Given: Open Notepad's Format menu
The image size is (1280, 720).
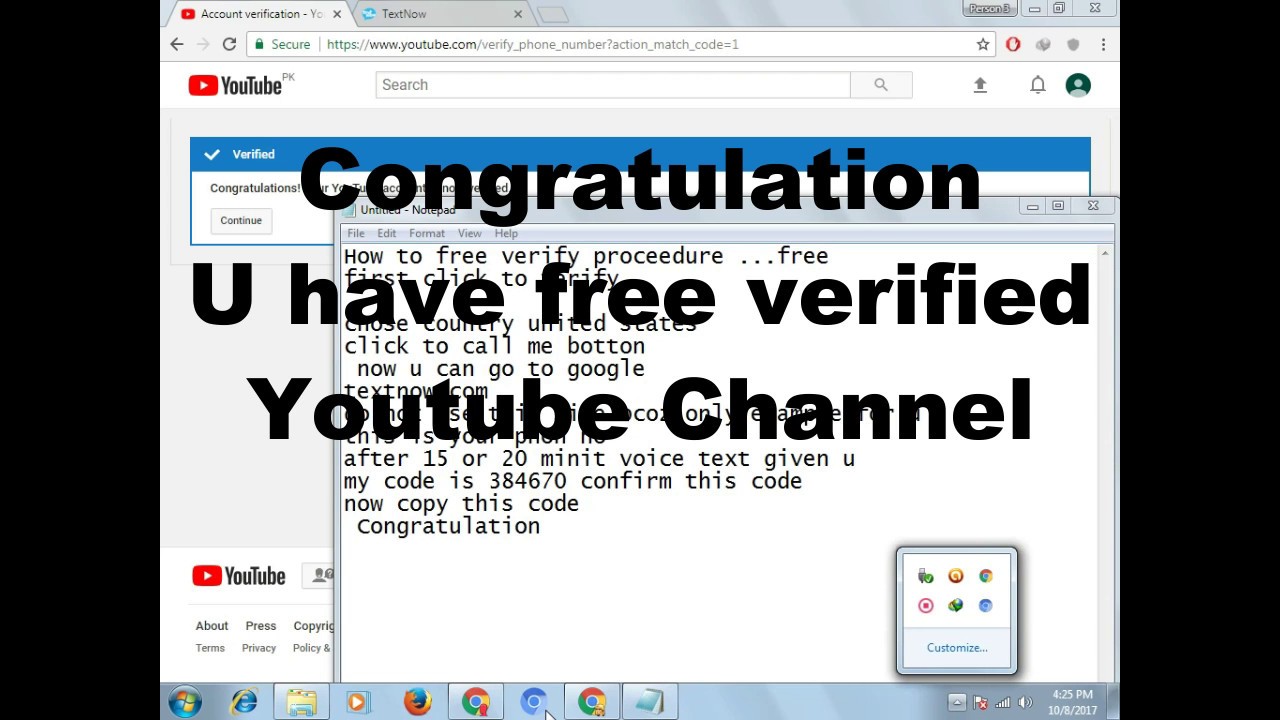Looking at the screenshot, I should (x=427, y=233).
